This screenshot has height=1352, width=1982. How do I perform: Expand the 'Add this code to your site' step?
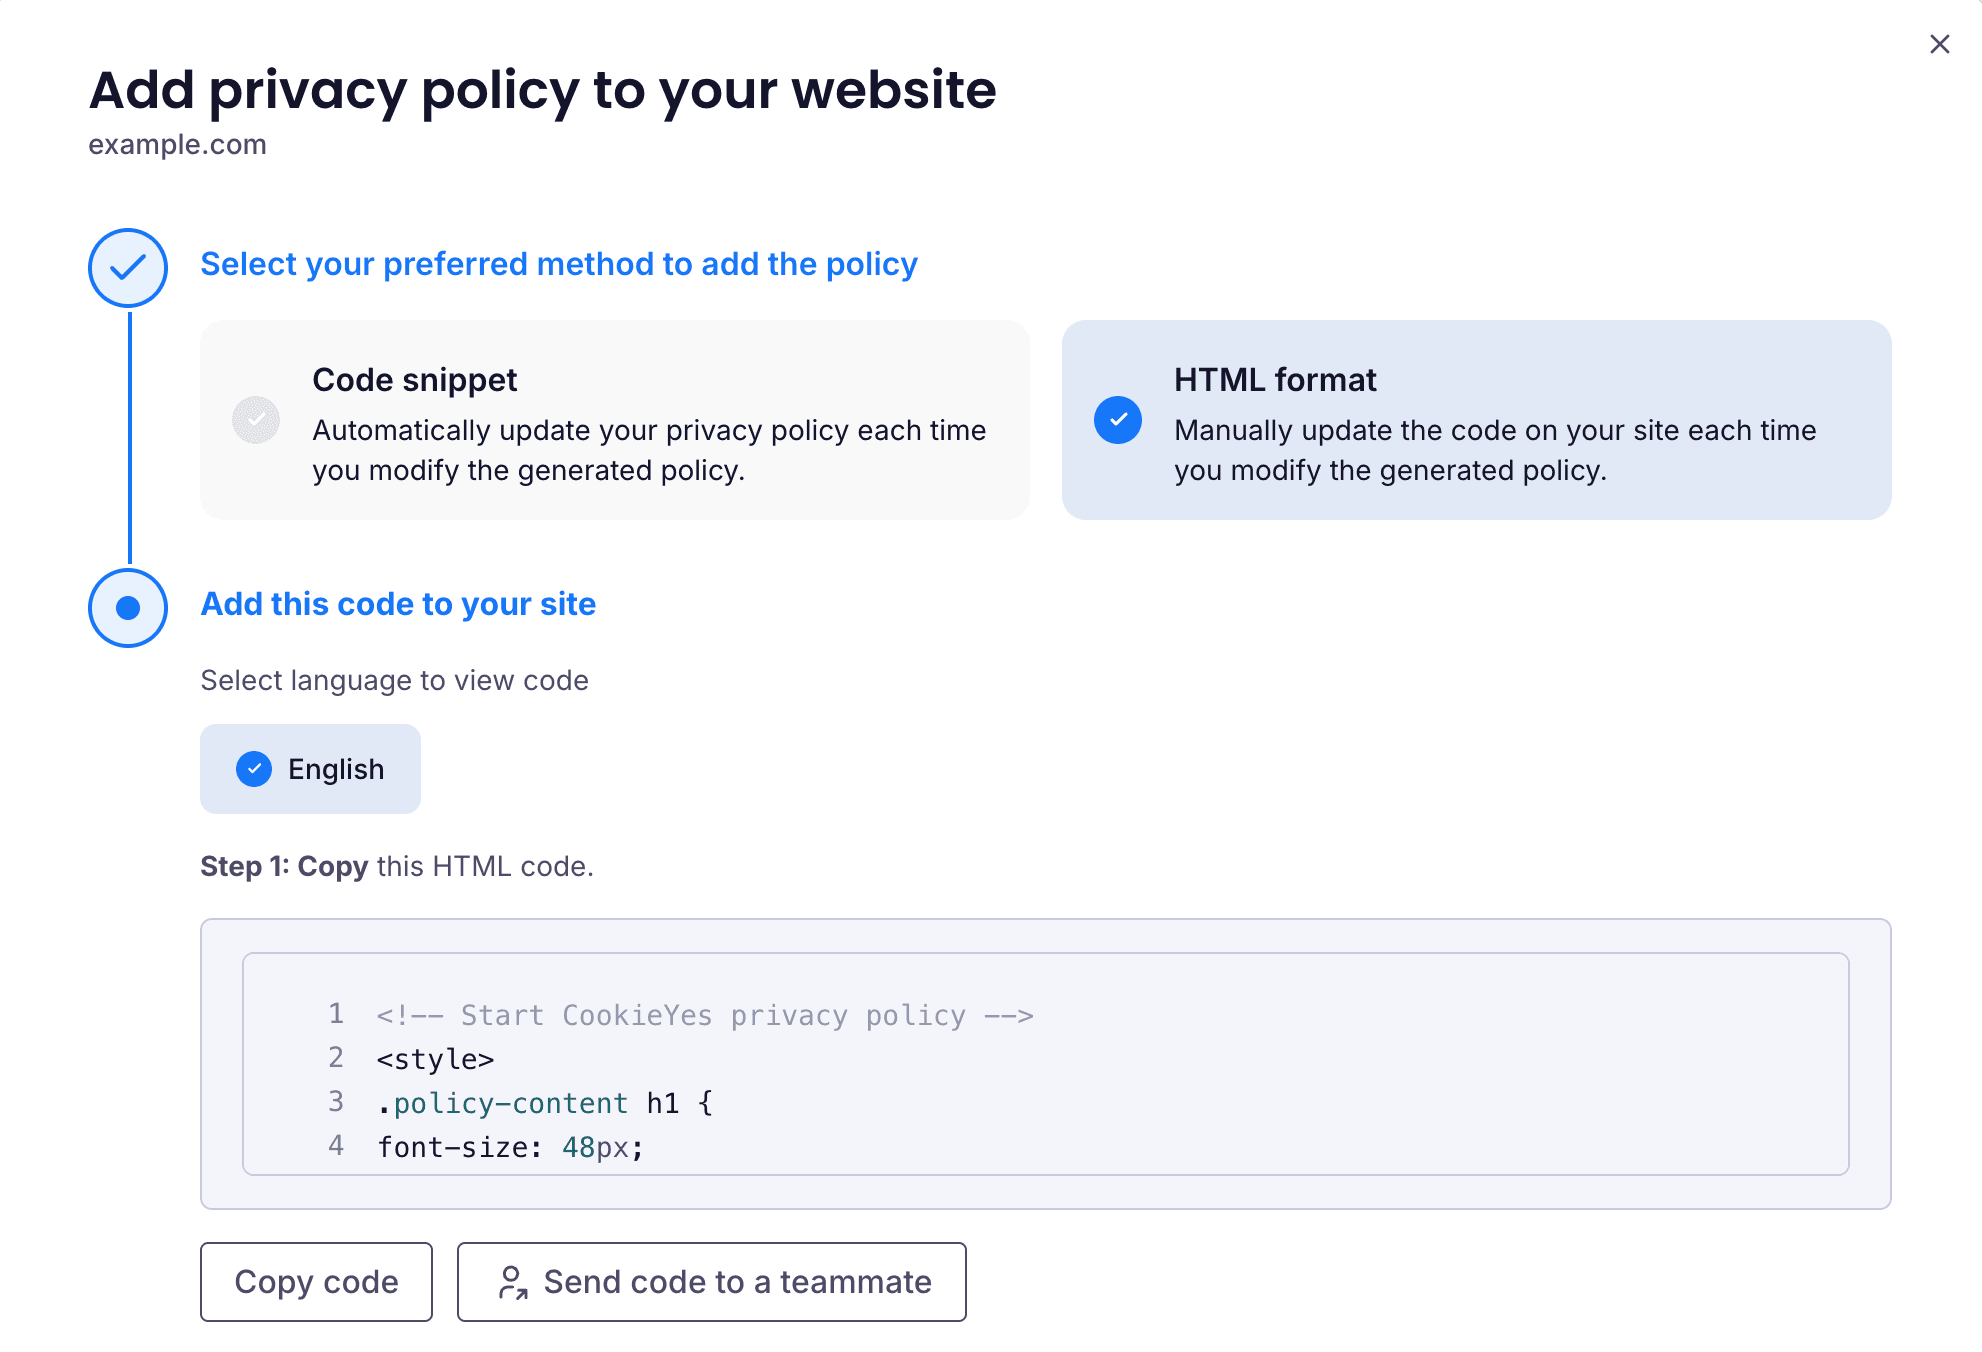tap(398, 604)
